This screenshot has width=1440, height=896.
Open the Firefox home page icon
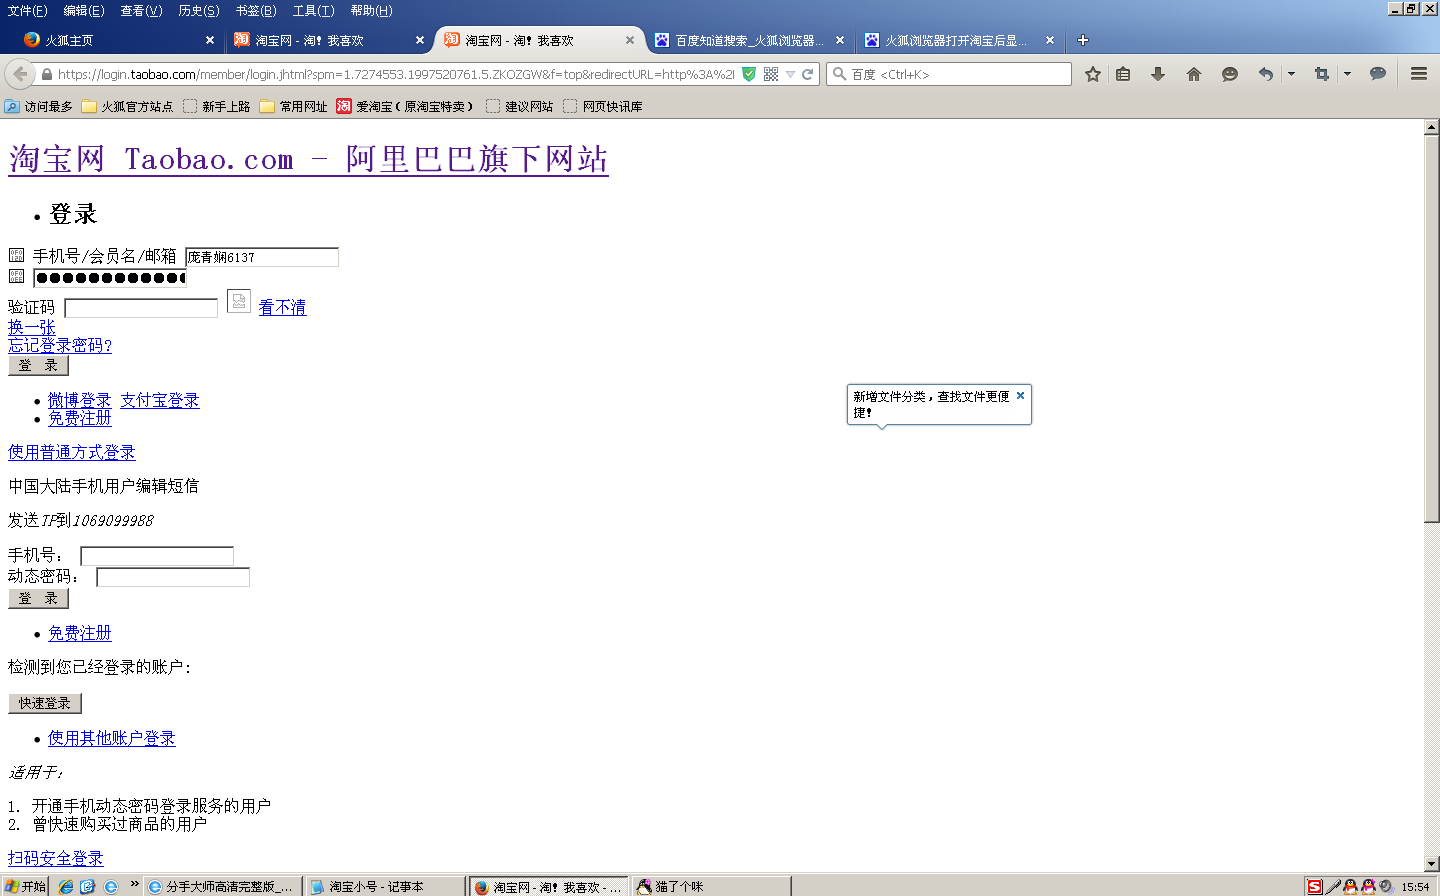(1193, 73)
